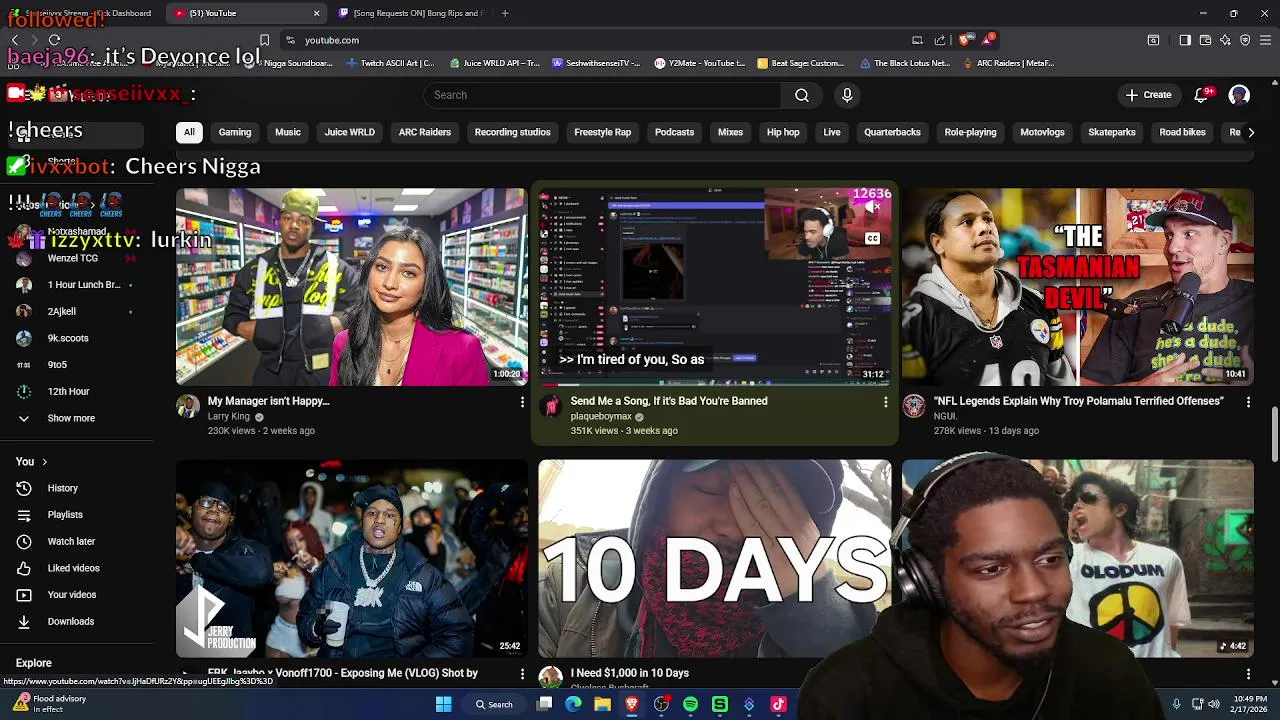This screenshot has width=1280, height=720.
Task: Click the Brave browser taskbar icon
Action: 632,704
